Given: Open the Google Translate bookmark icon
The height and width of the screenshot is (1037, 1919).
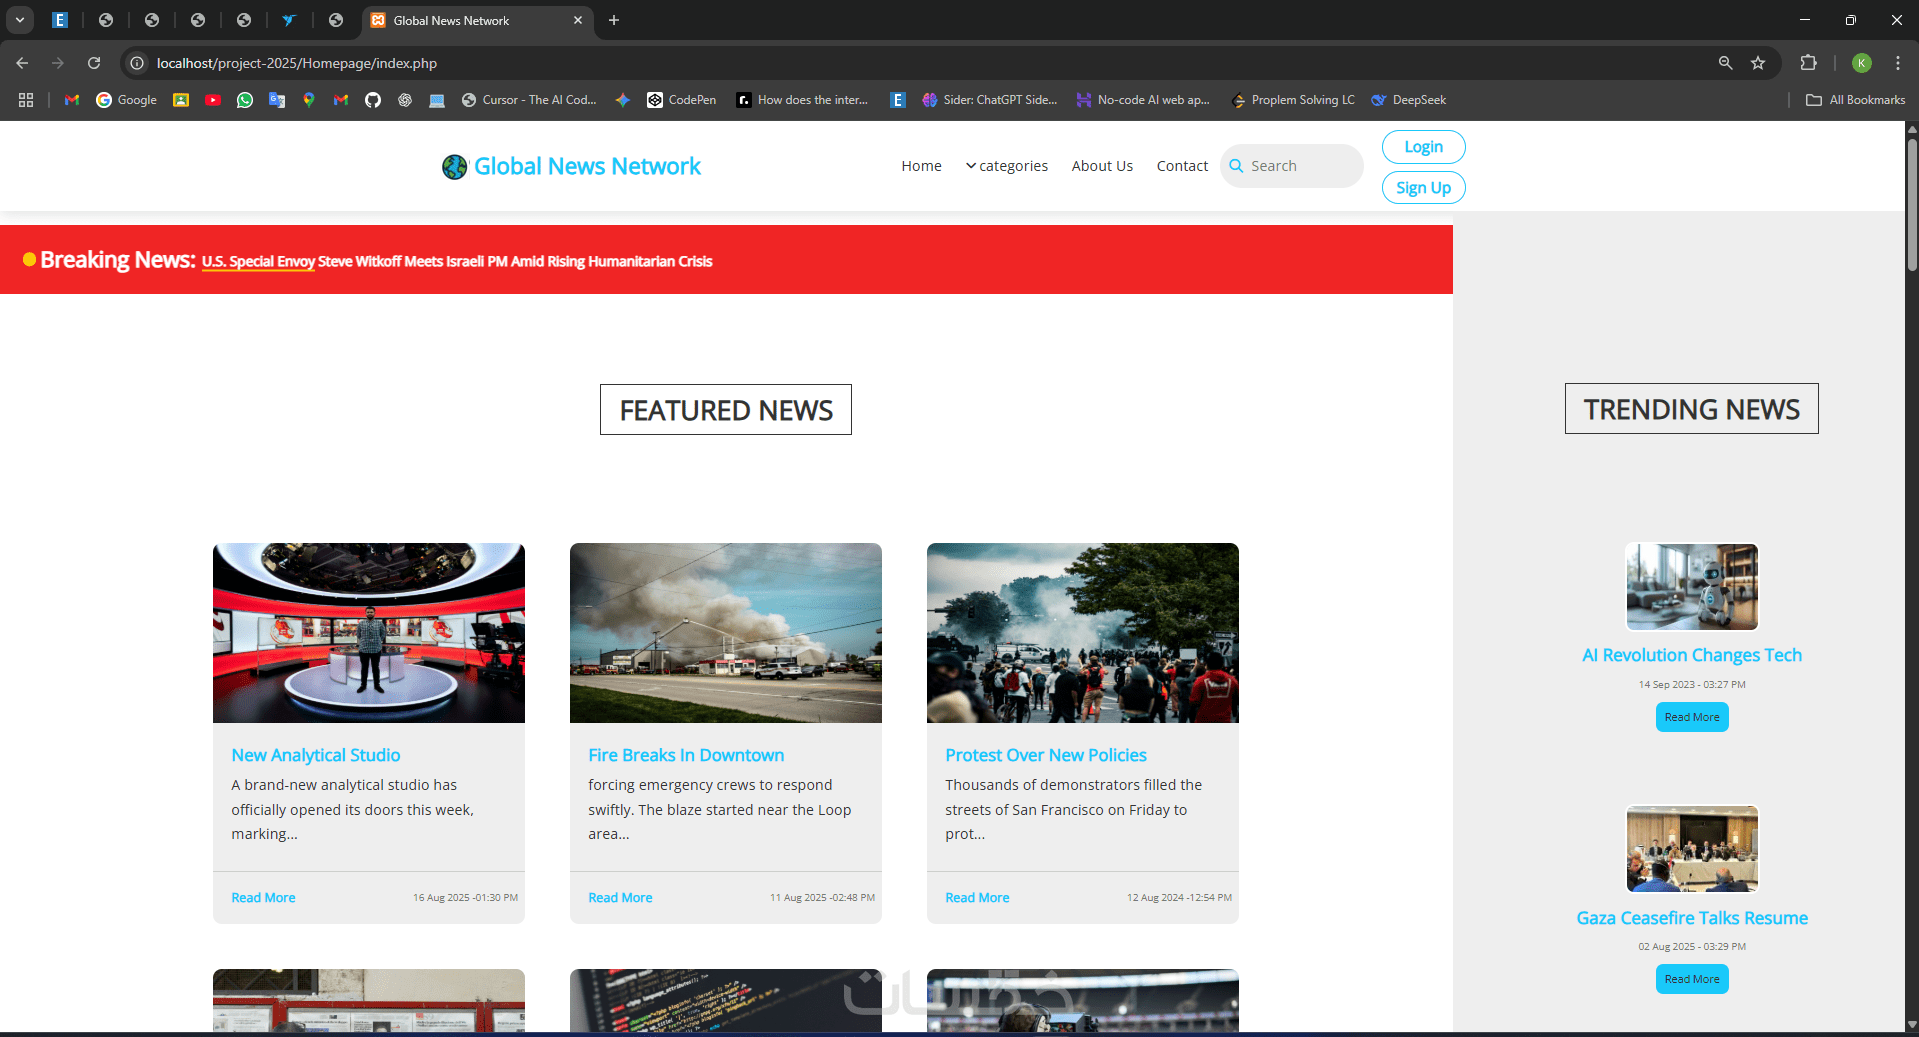Looking at the screenshot, I should click(277, 100).
